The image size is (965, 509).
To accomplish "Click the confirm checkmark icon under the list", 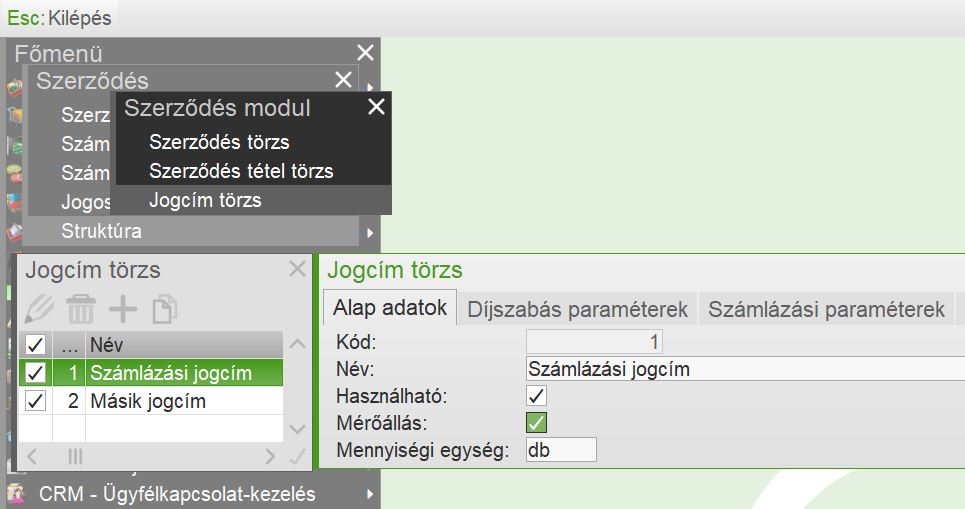I will tap(297, 457).
